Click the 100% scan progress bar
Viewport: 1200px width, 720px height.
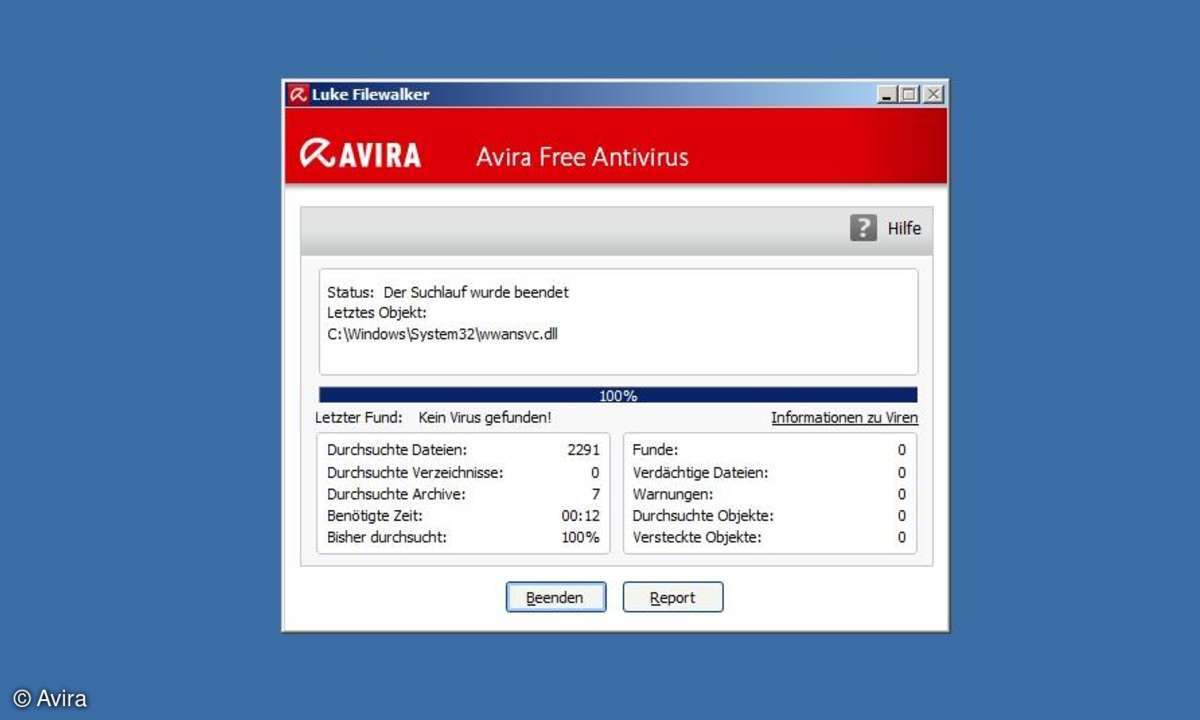coord(618,395)
